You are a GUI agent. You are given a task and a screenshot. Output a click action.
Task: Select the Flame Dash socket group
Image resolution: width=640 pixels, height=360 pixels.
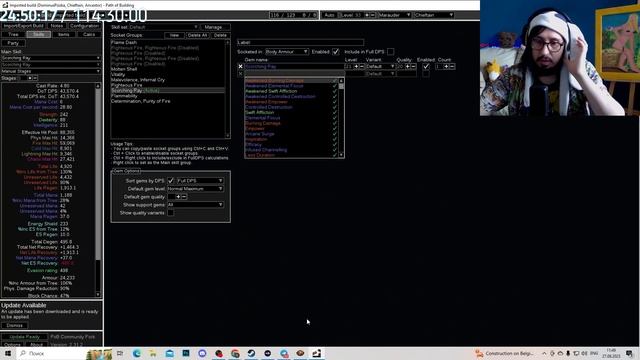click(167, 42)
